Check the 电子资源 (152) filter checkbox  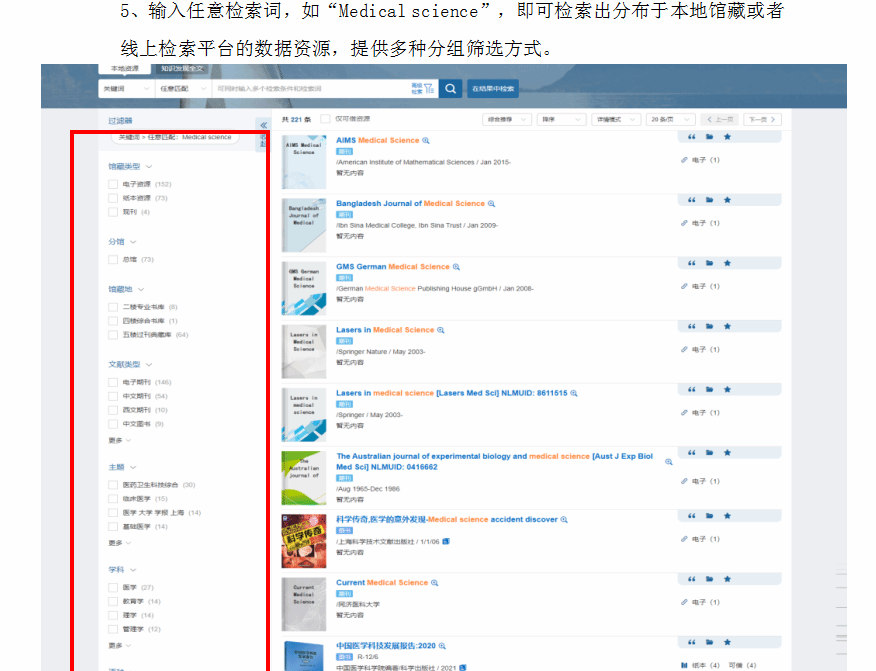[113, 184]
